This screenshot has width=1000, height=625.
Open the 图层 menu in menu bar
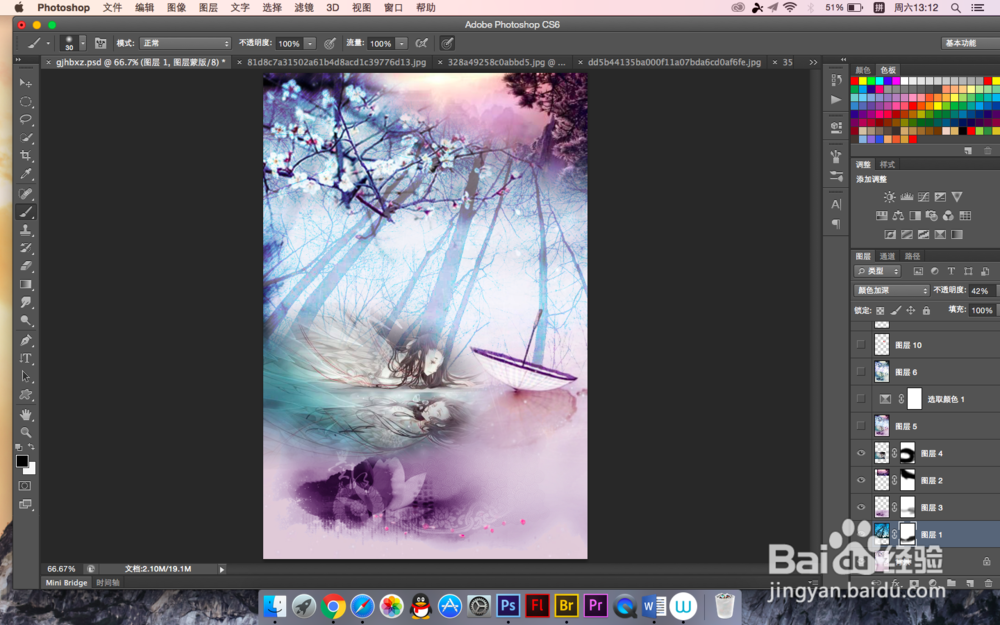coord(209,8)
